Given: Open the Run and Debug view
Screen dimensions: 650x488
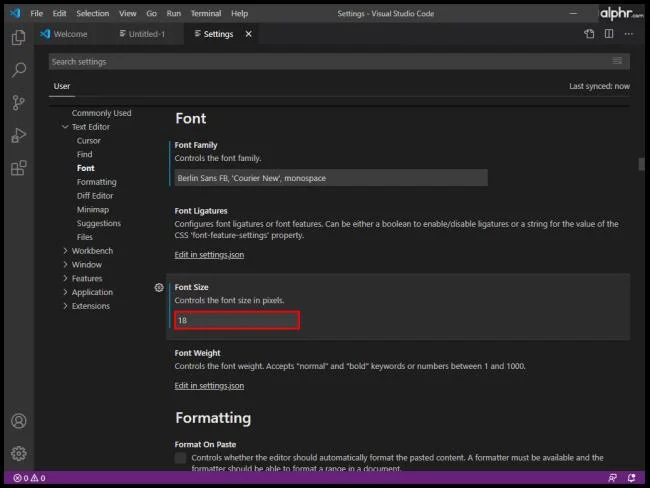Looking at the screenshot, I should click(x=18, y=136).
